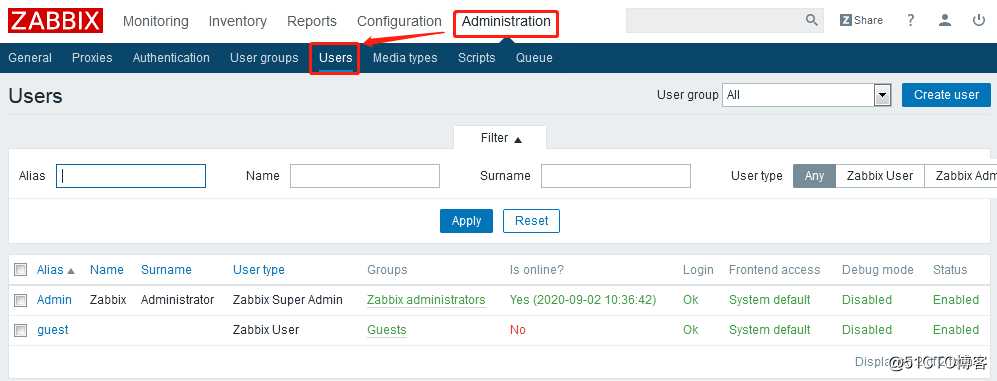Screen dimensions: 997x381
Task: Open the guest user link
Action: click(x=53, y=330)
